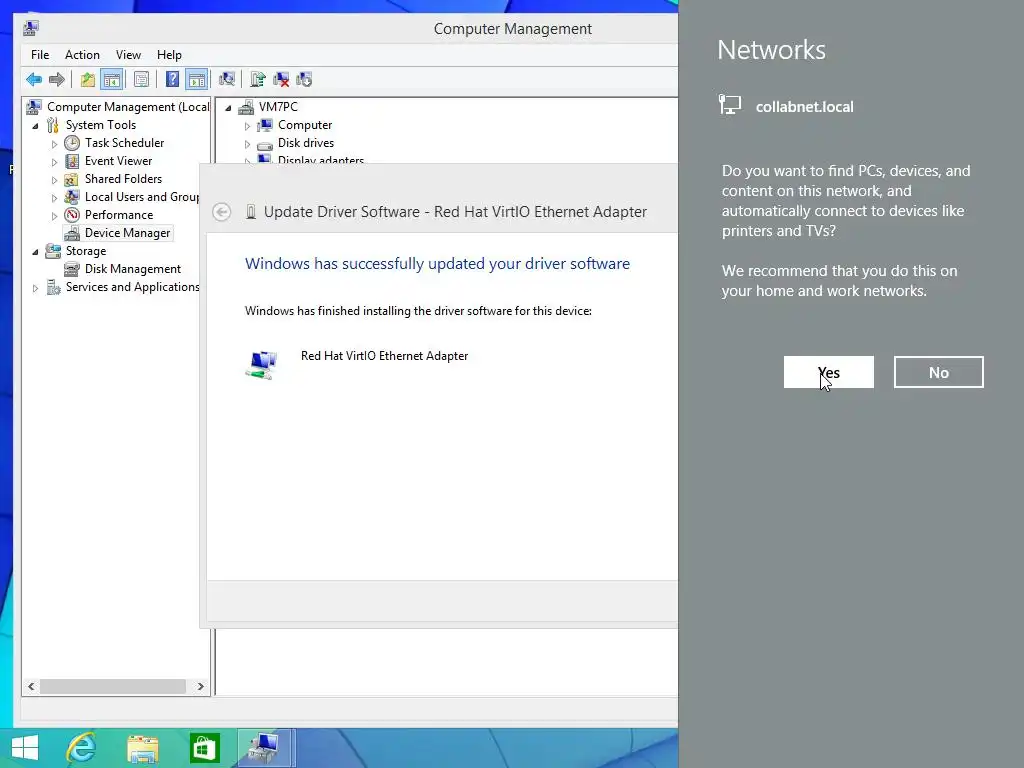Click 'Red Hat VirtIO Ethernet Adapter' device name
Viewport: 1024px width, 768px height.
click(x=384, y=356)
